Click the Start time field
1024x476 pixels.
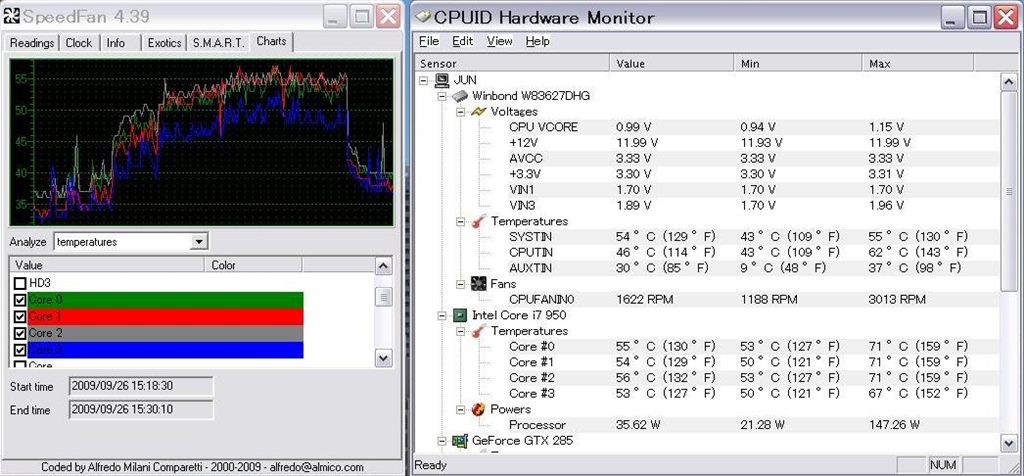141,386
